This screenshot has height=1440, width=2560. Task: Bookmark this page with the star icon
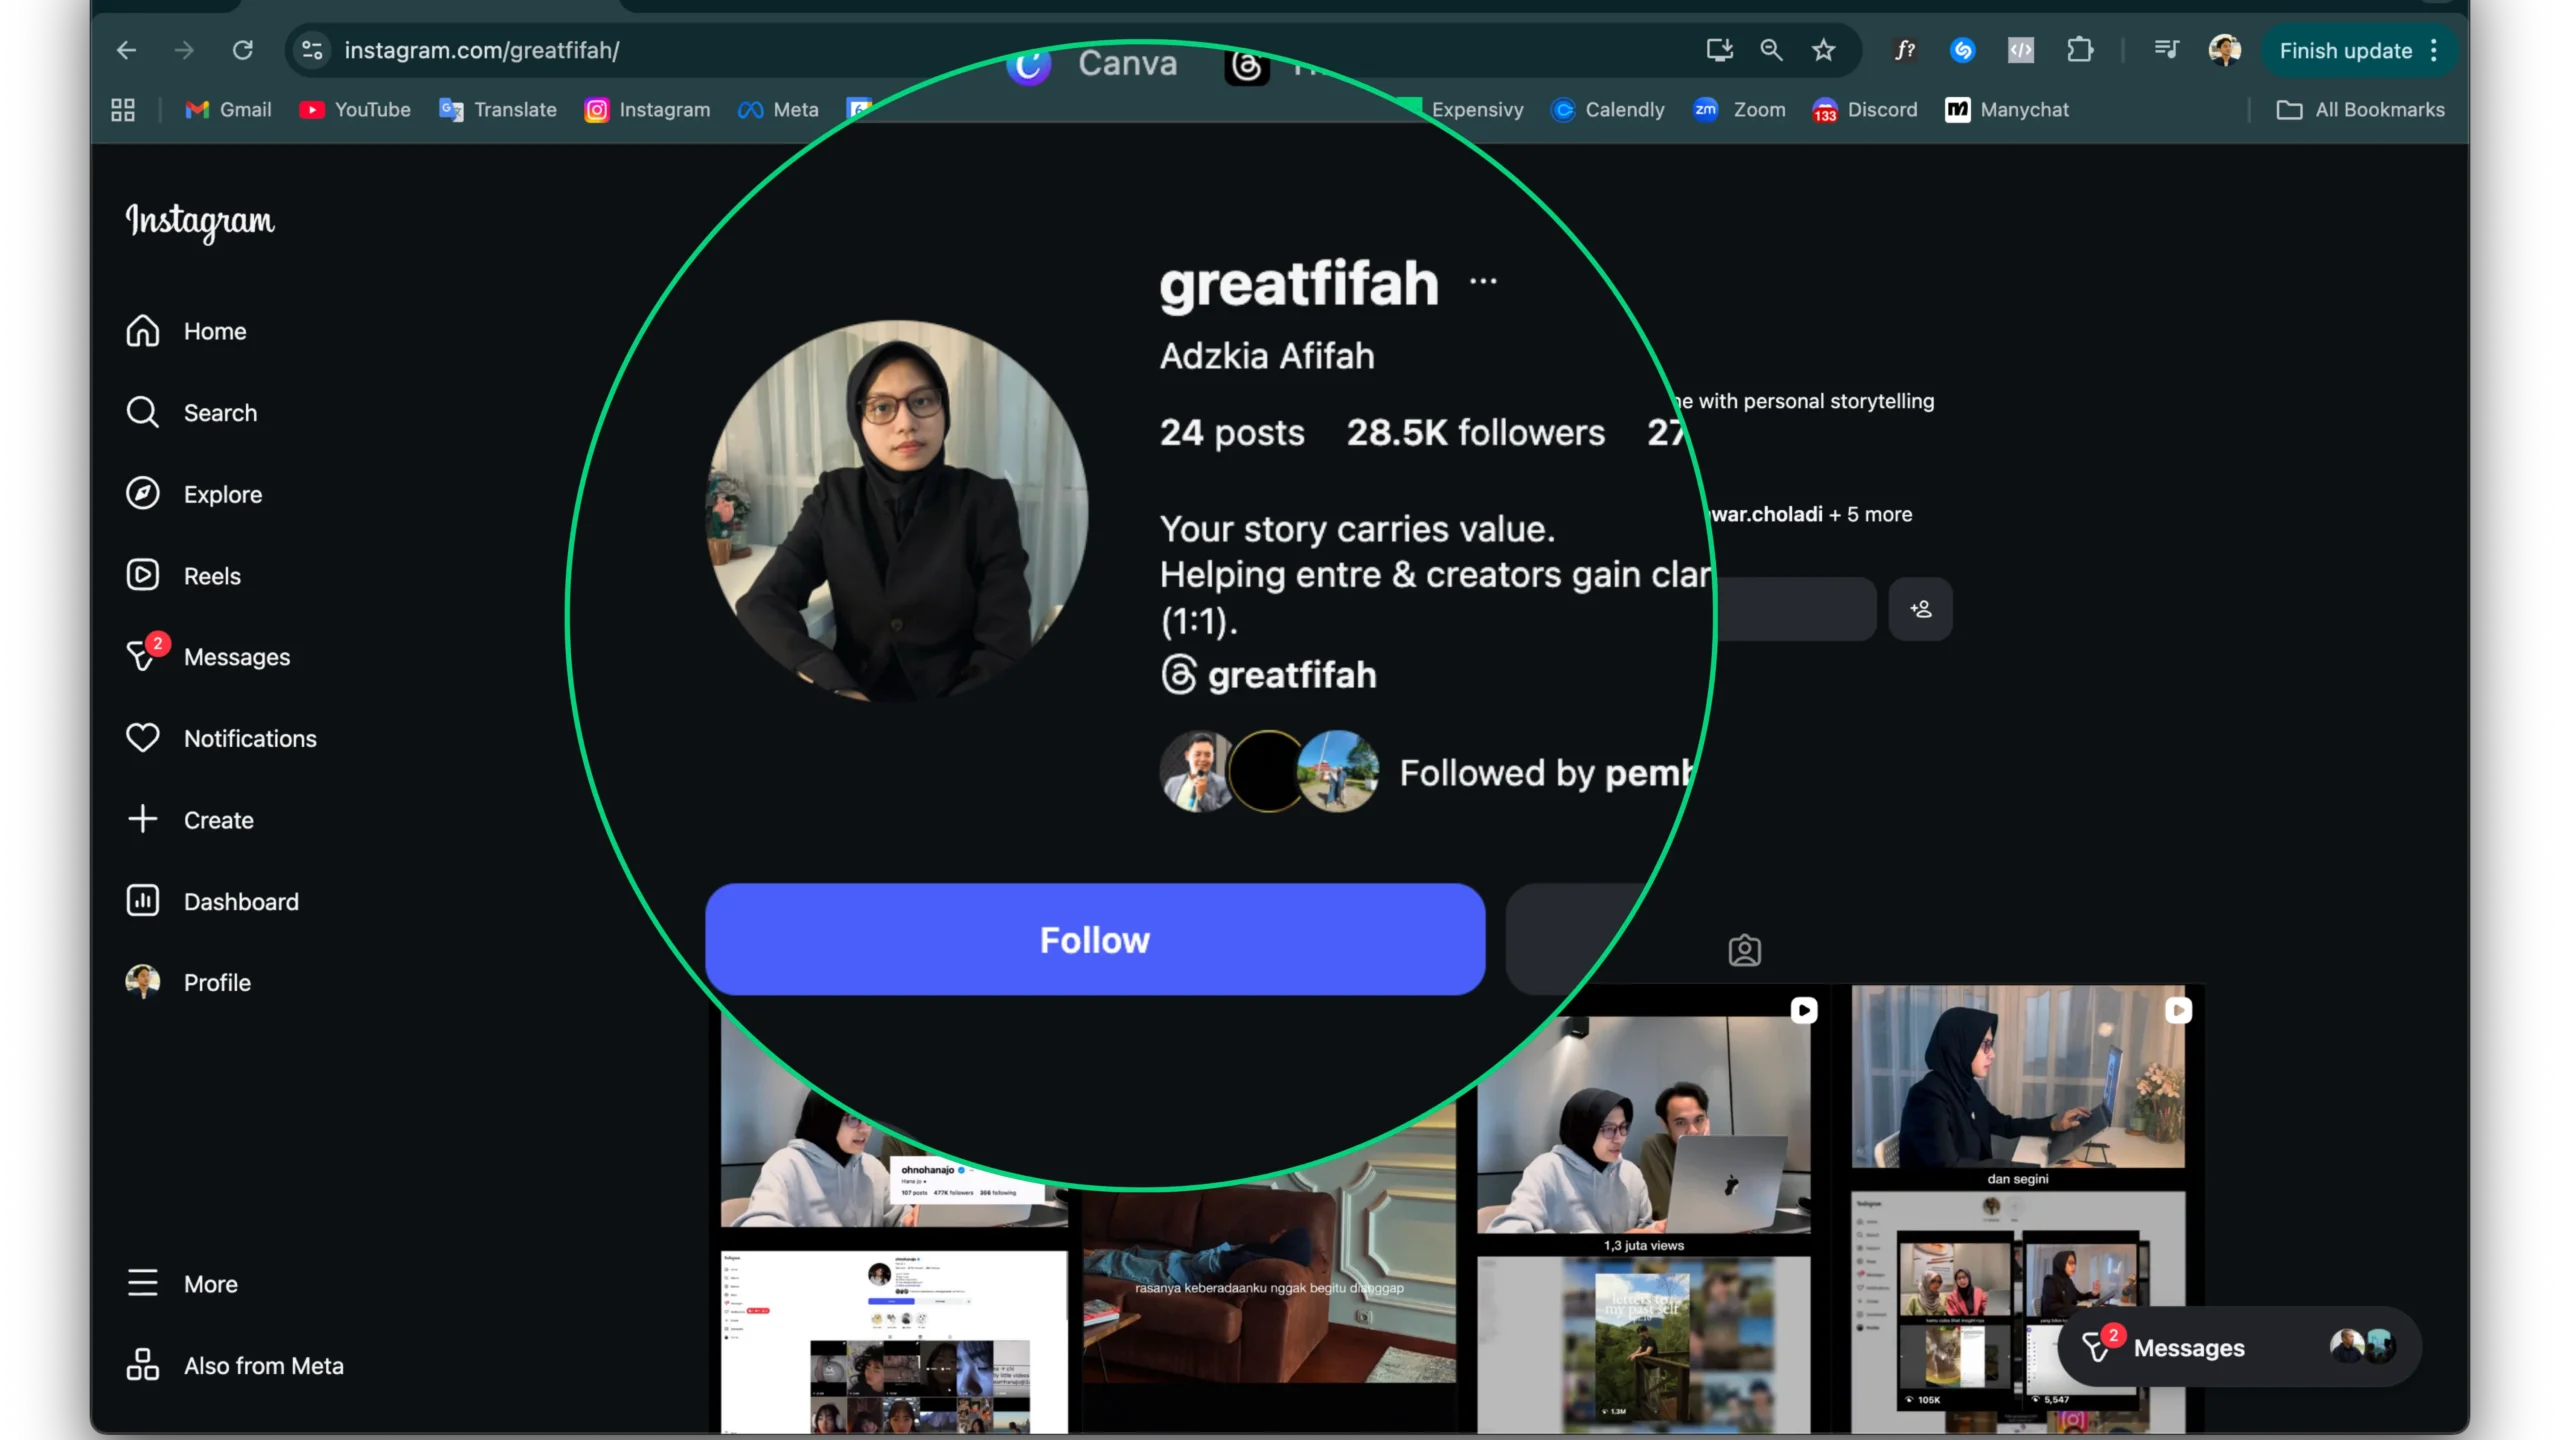click(x=1824, y=50)
